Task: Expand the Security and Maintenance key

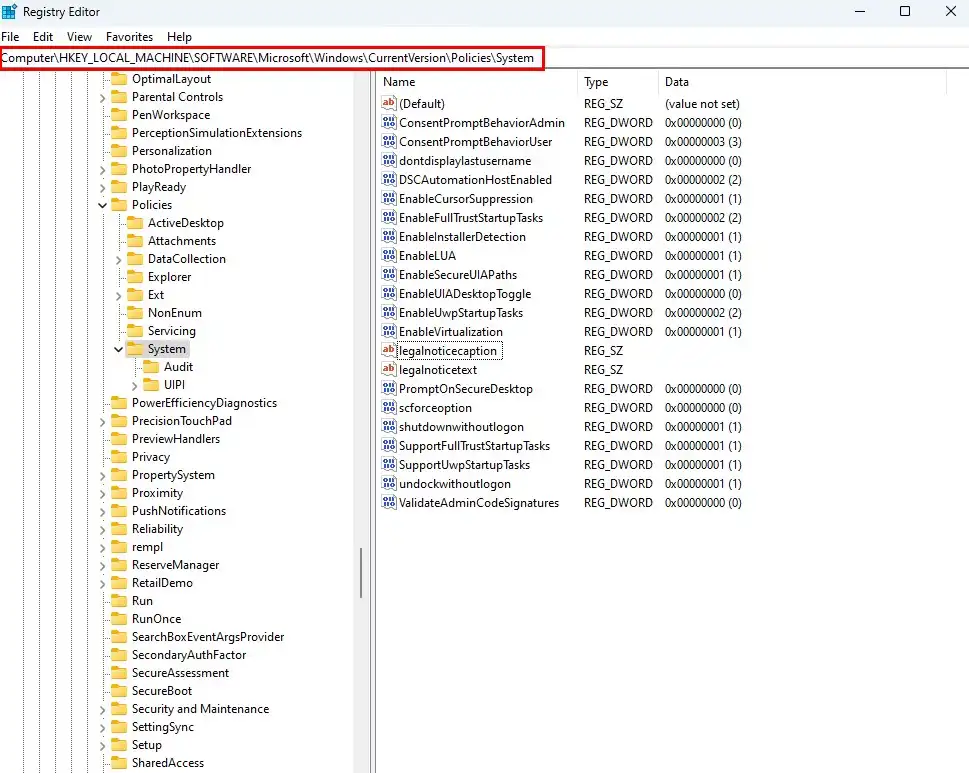Action: (x=103, y=709)
